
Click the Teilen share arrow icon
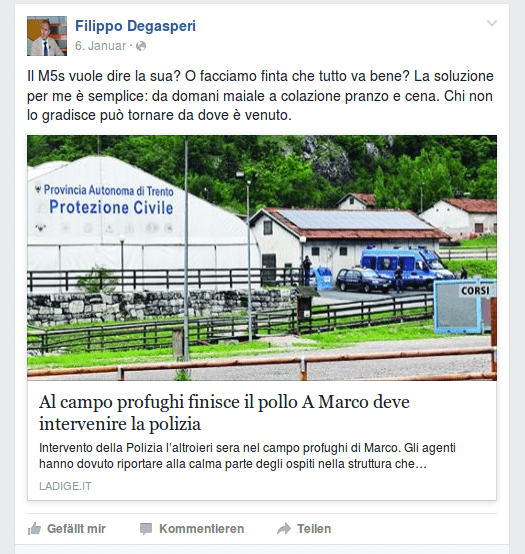[284, 529]
